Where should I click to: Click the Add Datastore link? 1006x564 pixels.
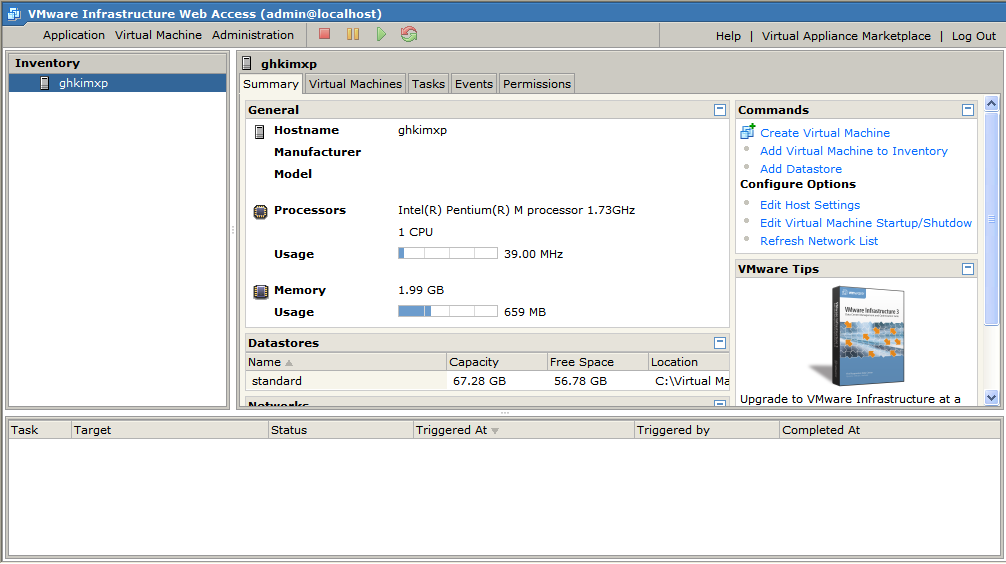click(x=801, y=169)
